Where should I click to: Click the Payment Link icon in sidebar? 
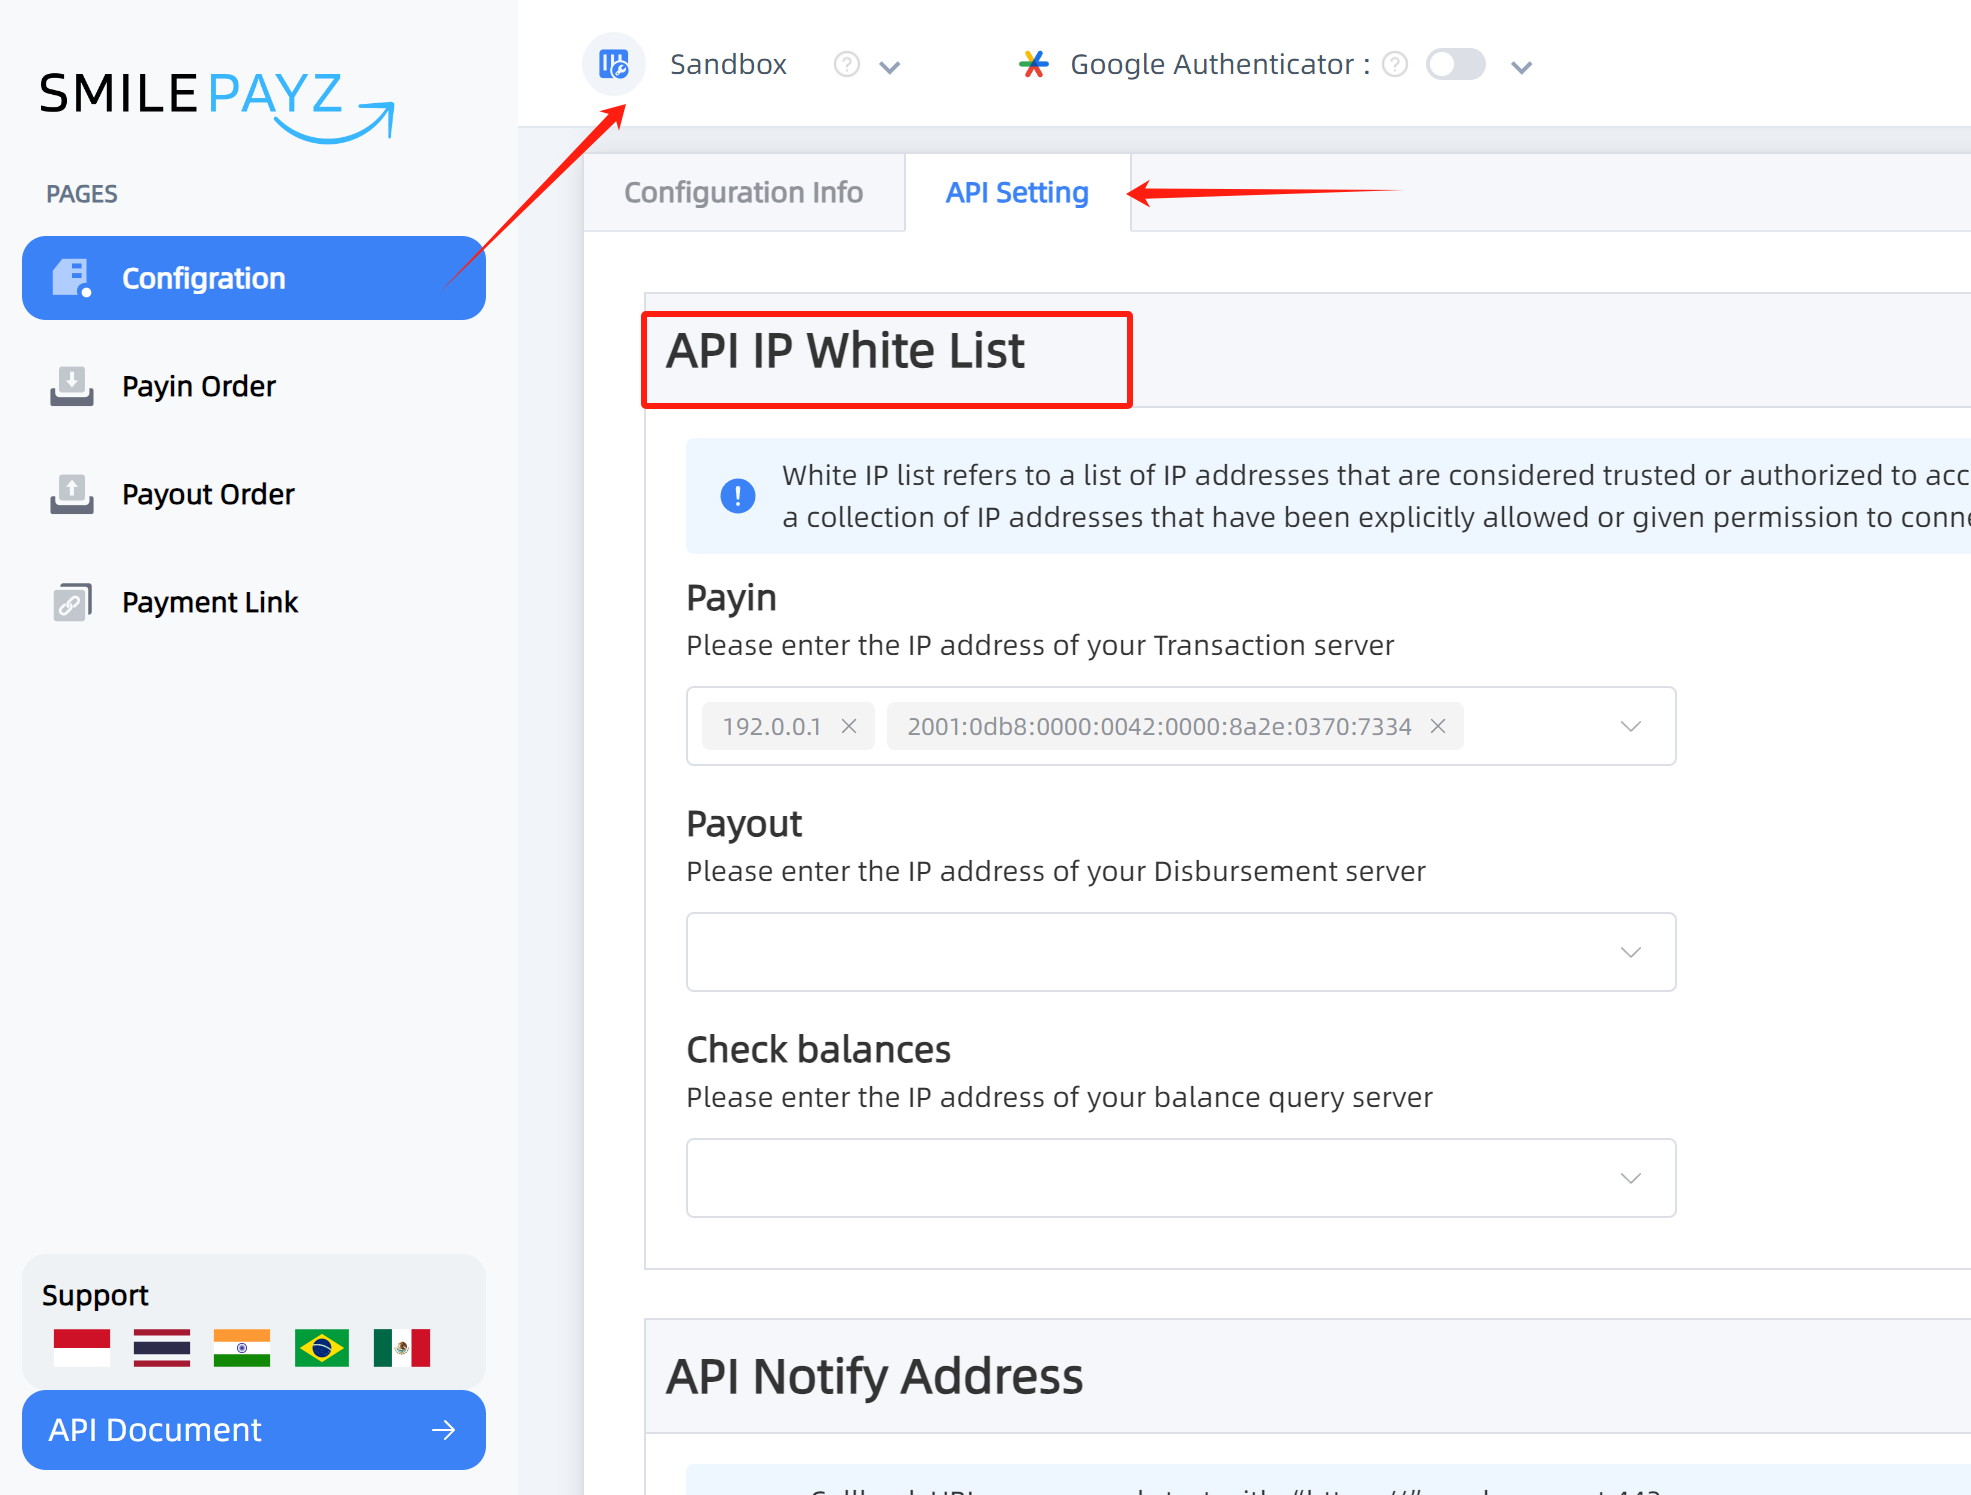click(x=71, y=601)
